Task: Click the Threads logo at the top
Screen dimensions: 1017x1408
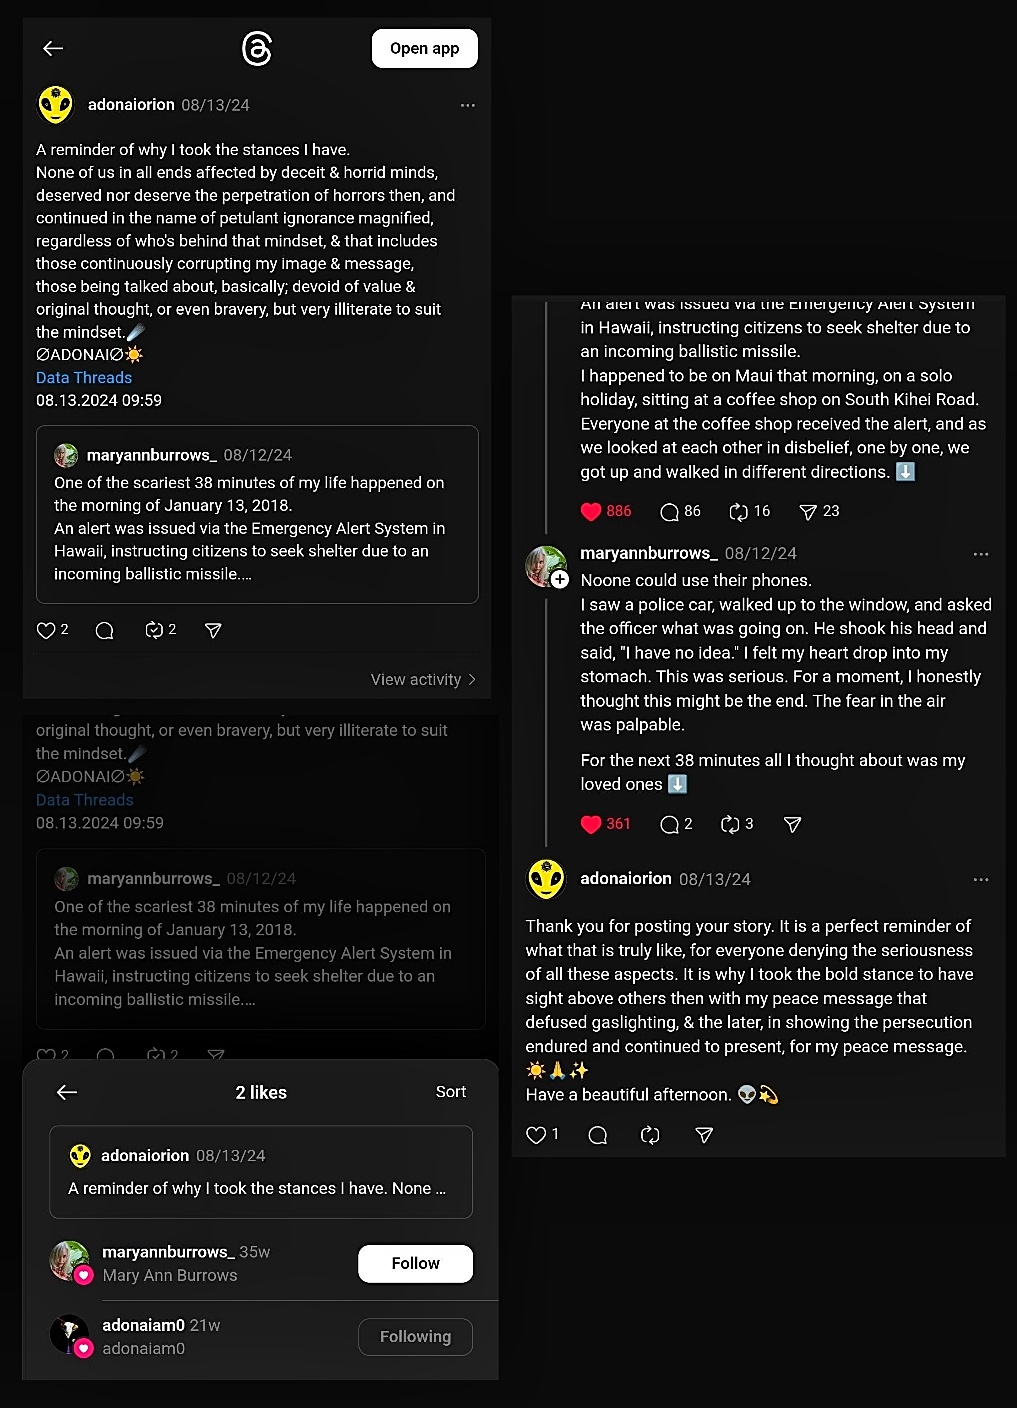Action: pos(257,48)
